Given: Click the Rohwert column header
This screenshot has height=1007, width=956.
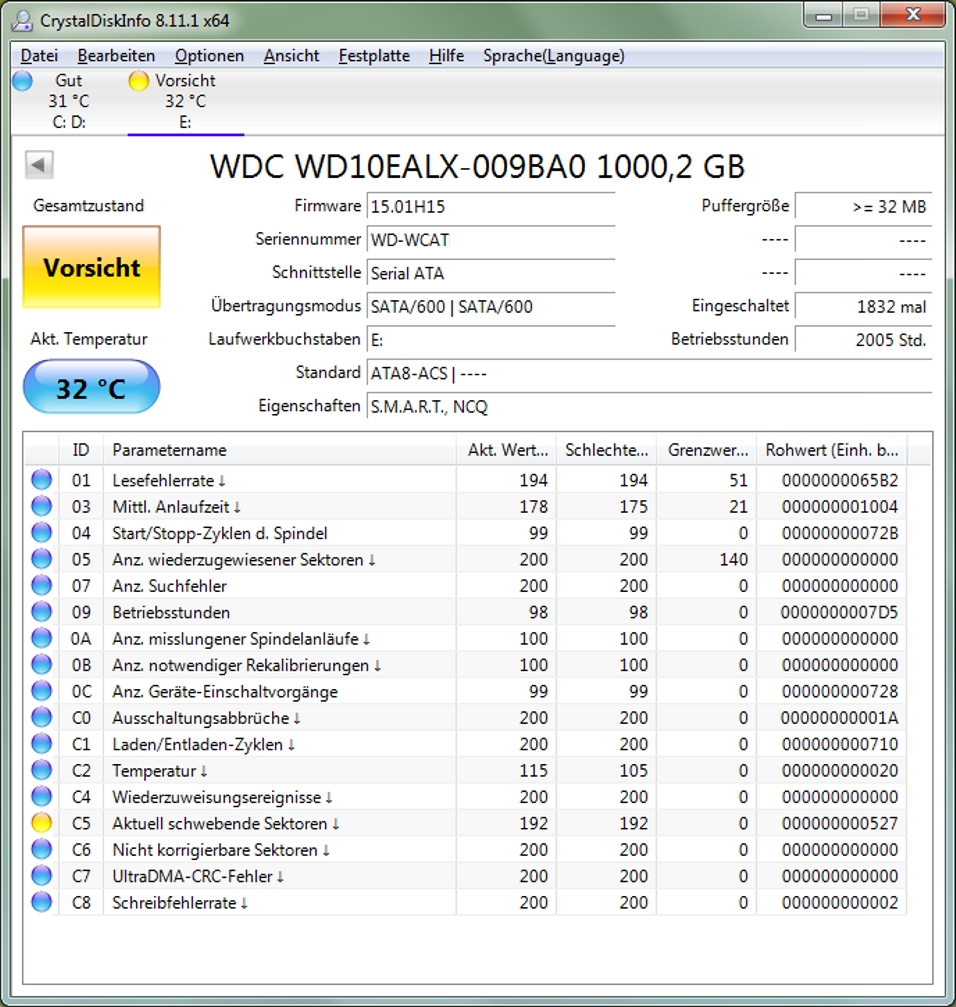Looking at the screenshot, I should point(832,450).
